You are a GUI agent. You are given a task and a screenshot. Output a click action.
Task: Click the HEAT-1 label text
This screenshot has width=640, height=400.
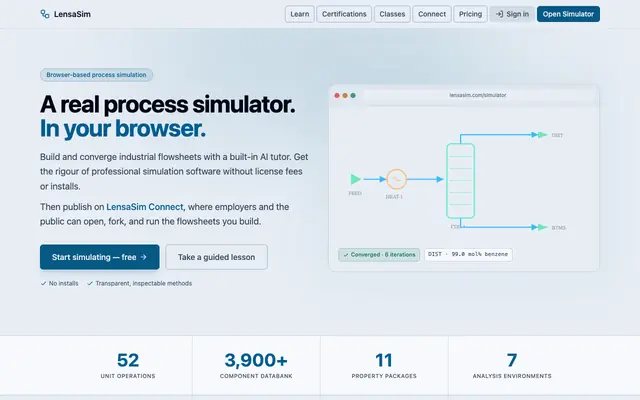(394, 197)
